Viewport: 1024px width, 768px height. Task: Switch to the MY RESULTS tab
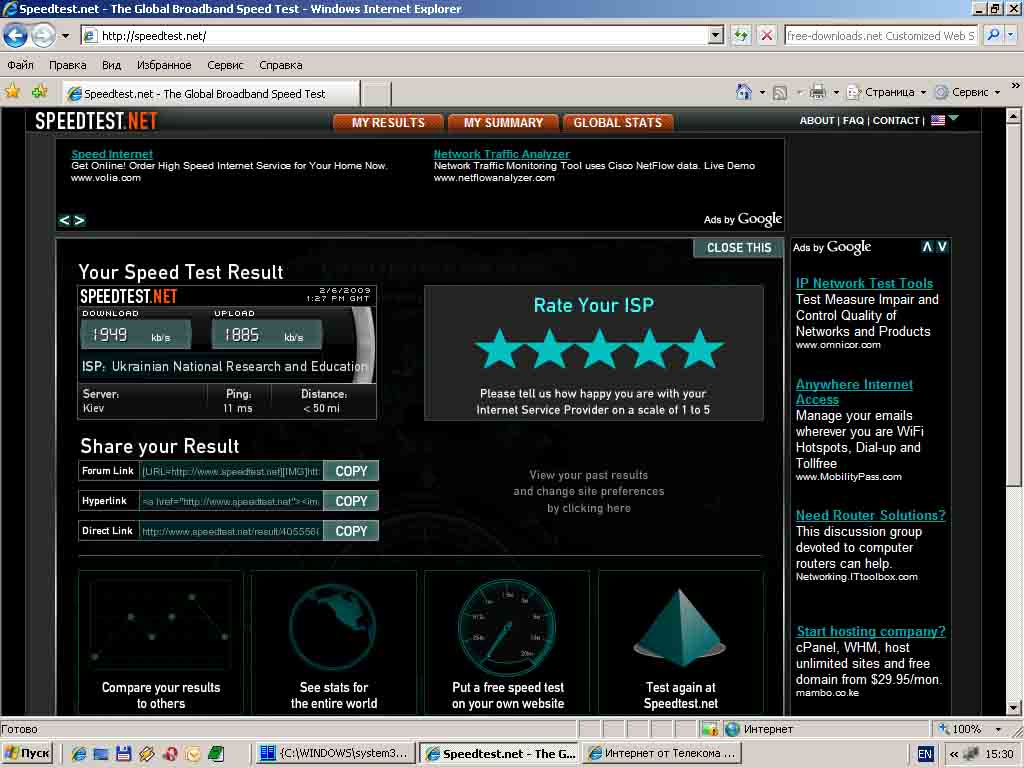tap(388, 122)
